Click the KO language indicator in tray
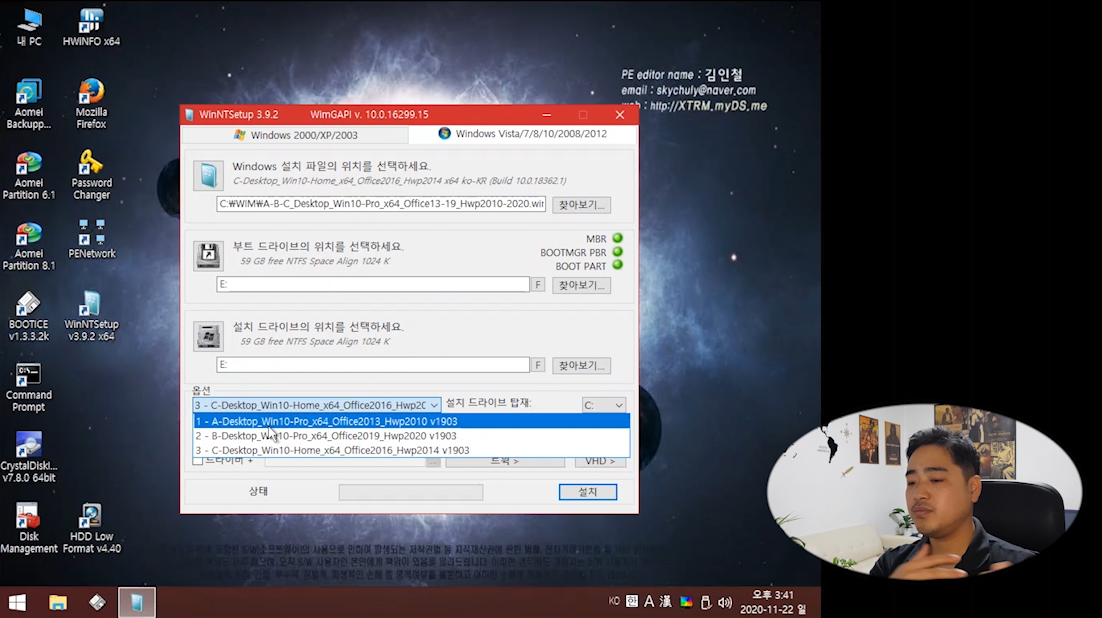This screenshot has width=1102, height=618. pos(614,601)
